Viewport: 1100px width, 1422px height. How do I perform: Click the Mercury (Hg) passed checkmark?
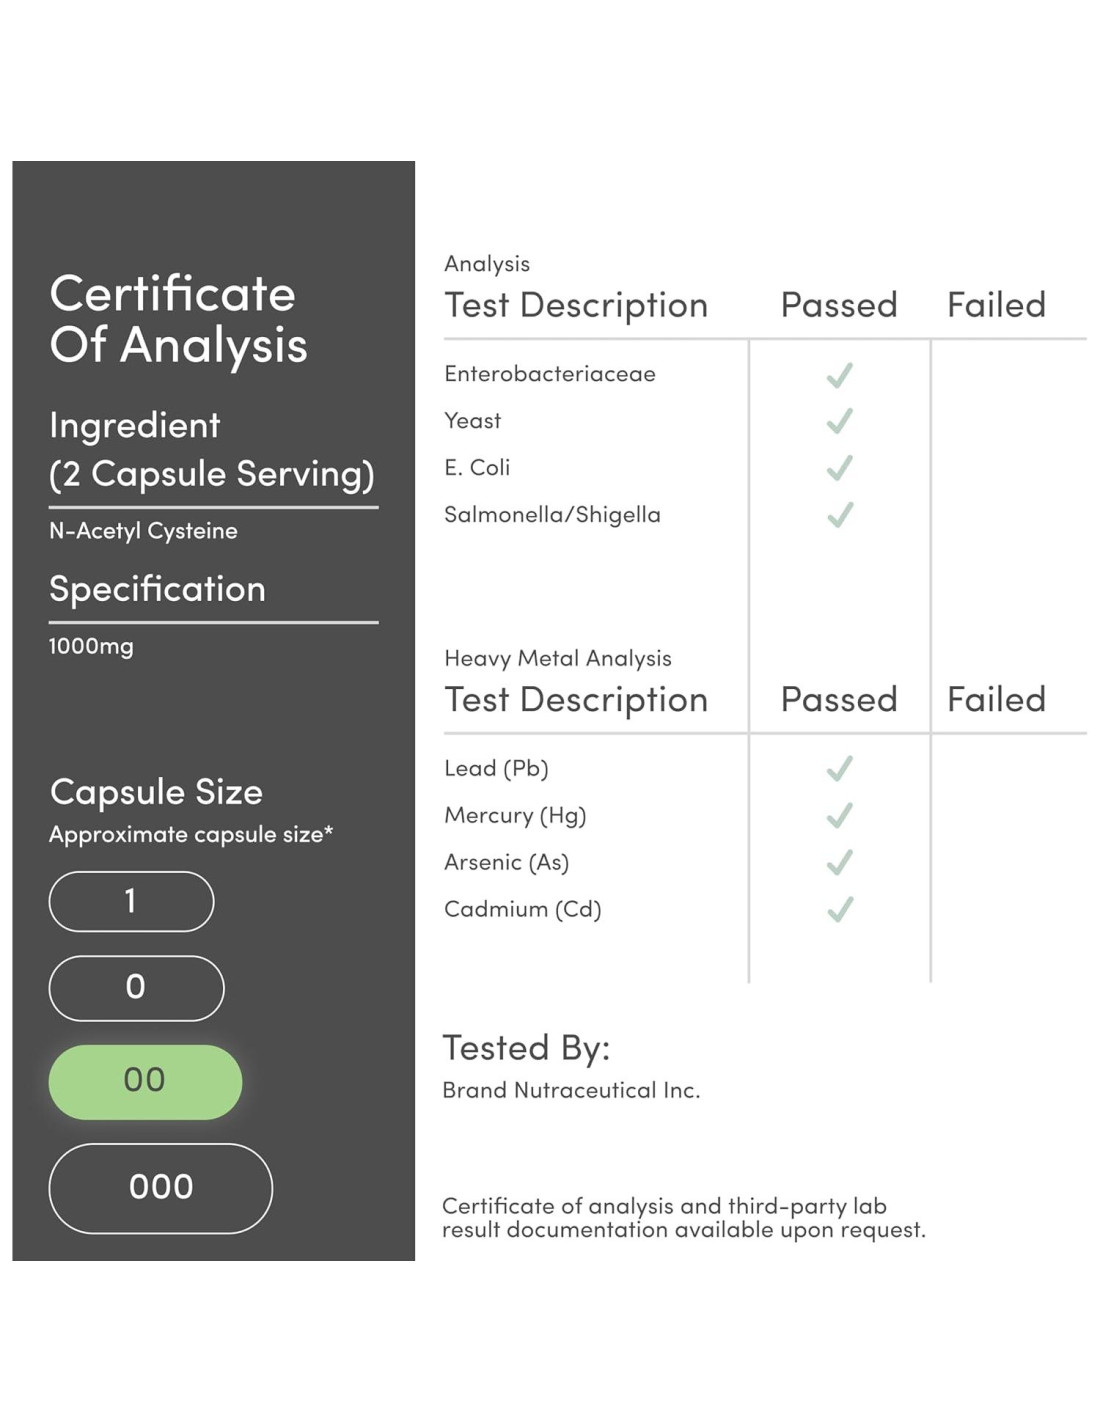point(839,815)
